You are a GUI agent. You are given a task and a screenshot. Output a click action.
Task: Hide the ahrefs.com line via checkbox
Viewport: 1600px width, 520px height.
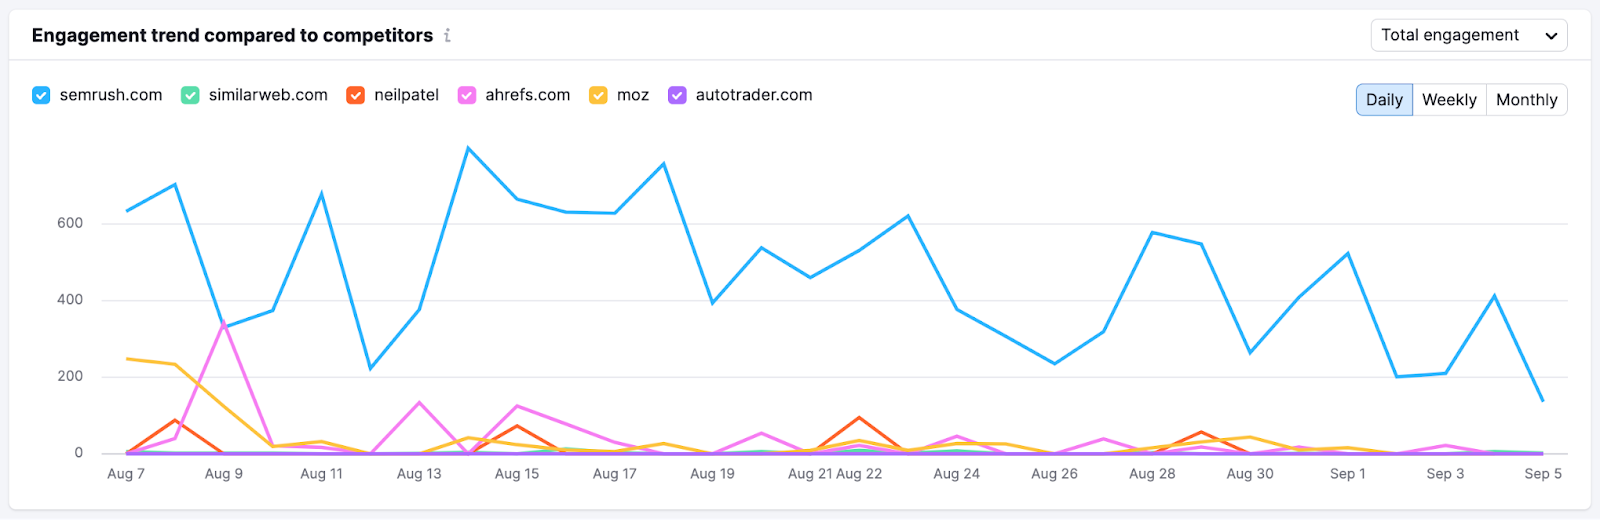click(467, 95)
